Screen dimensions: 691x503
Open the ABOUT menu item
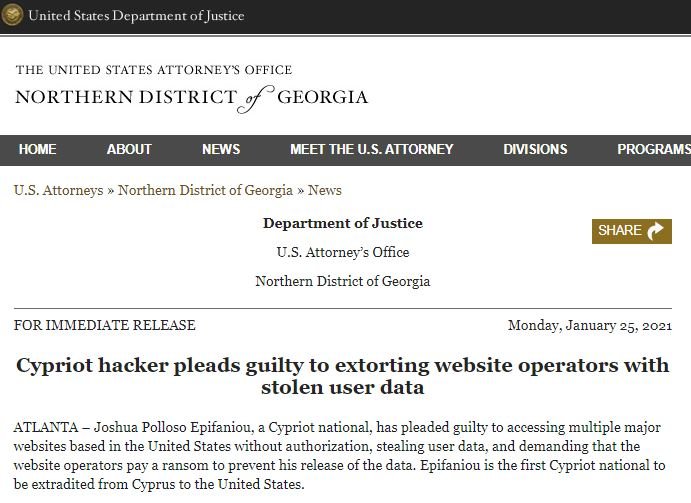pos(129,149)
